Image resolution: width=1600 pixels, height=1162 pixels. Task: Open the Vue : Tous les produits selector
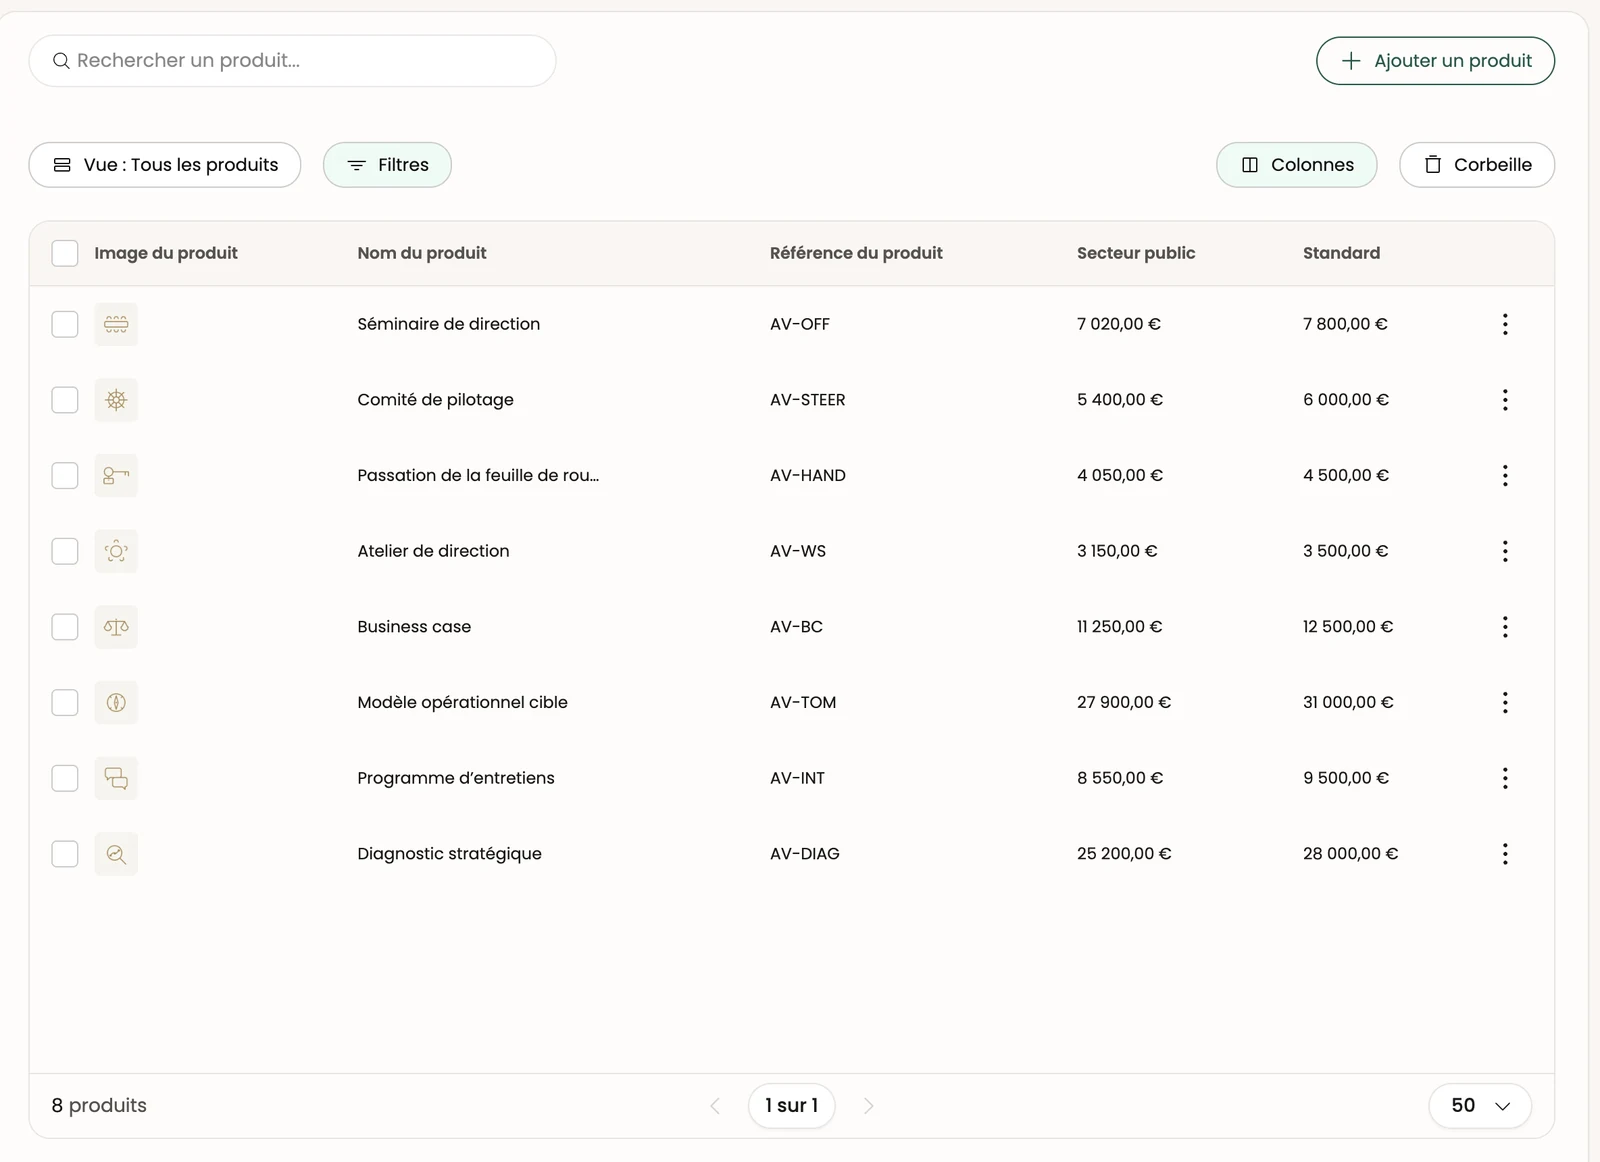[165, 165]
